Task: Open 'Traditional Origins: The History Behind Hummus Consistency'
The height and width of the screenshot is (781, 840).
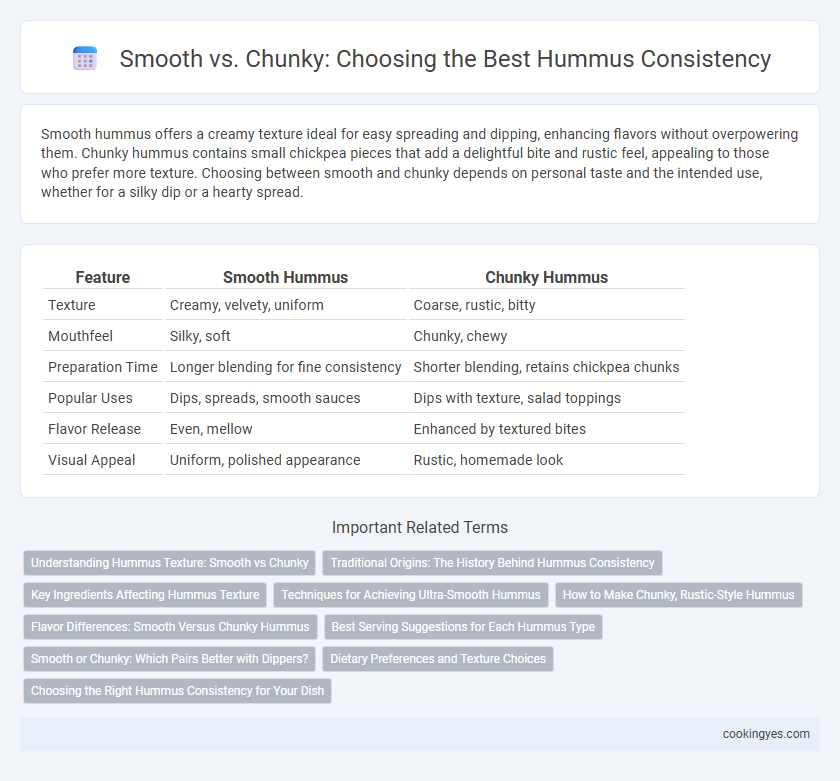Action: click(492, 562)
